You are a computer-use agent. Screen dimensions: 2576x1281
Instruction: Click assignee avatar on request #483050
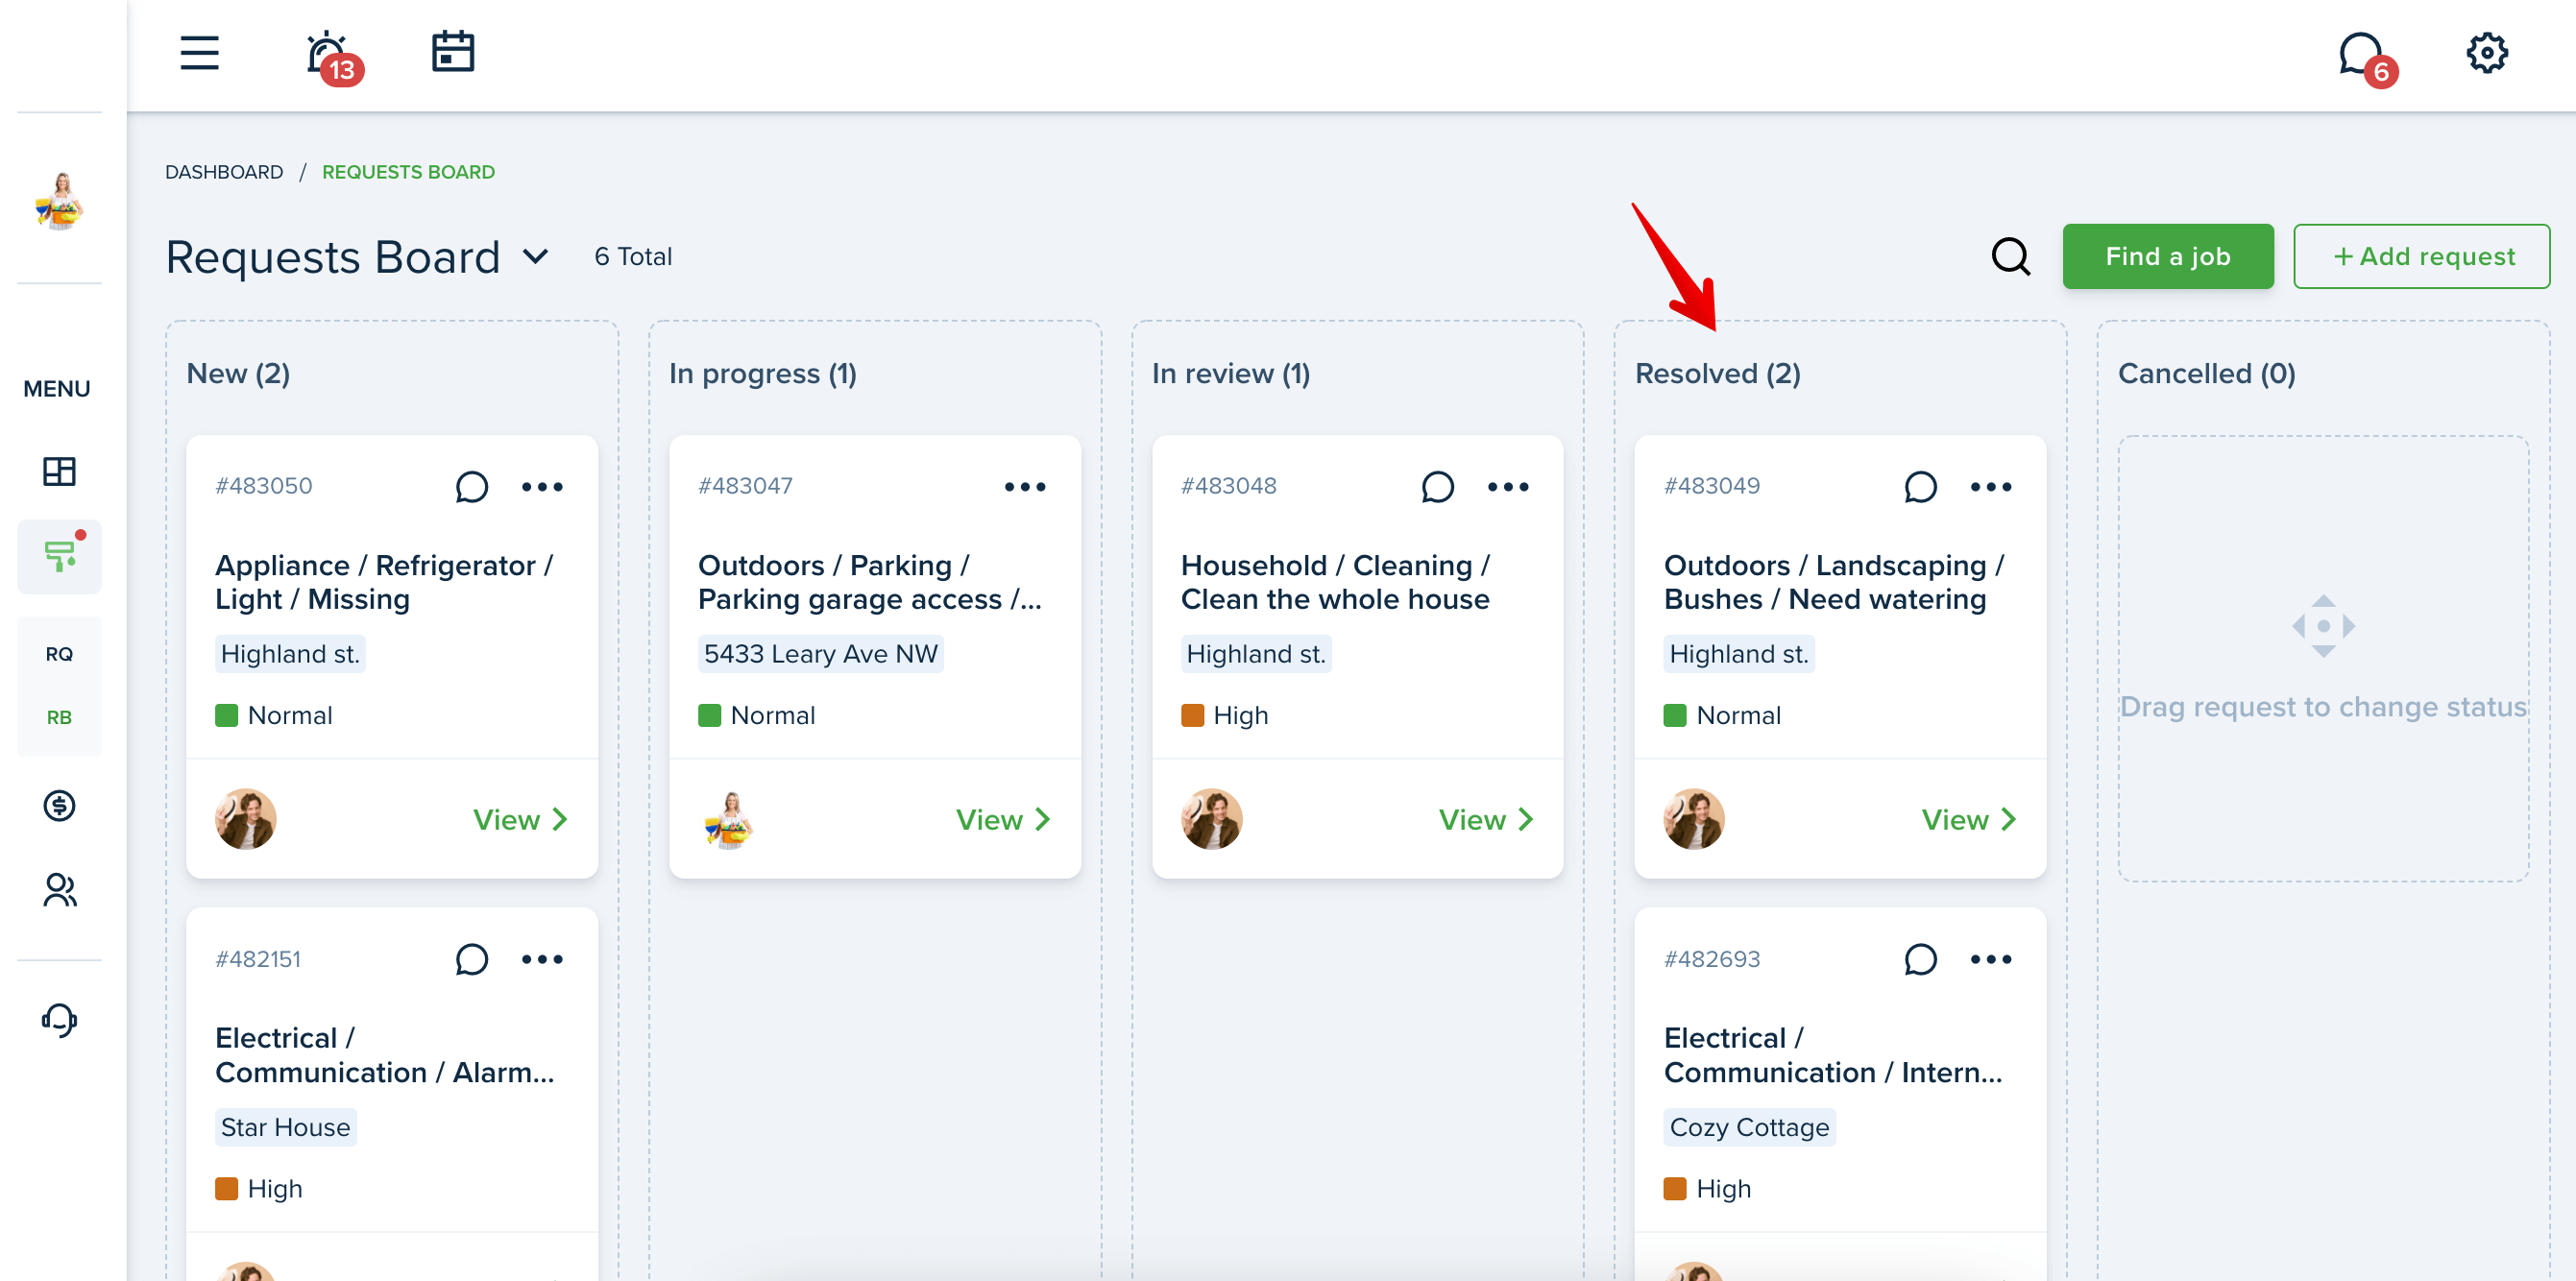point(246,820)
